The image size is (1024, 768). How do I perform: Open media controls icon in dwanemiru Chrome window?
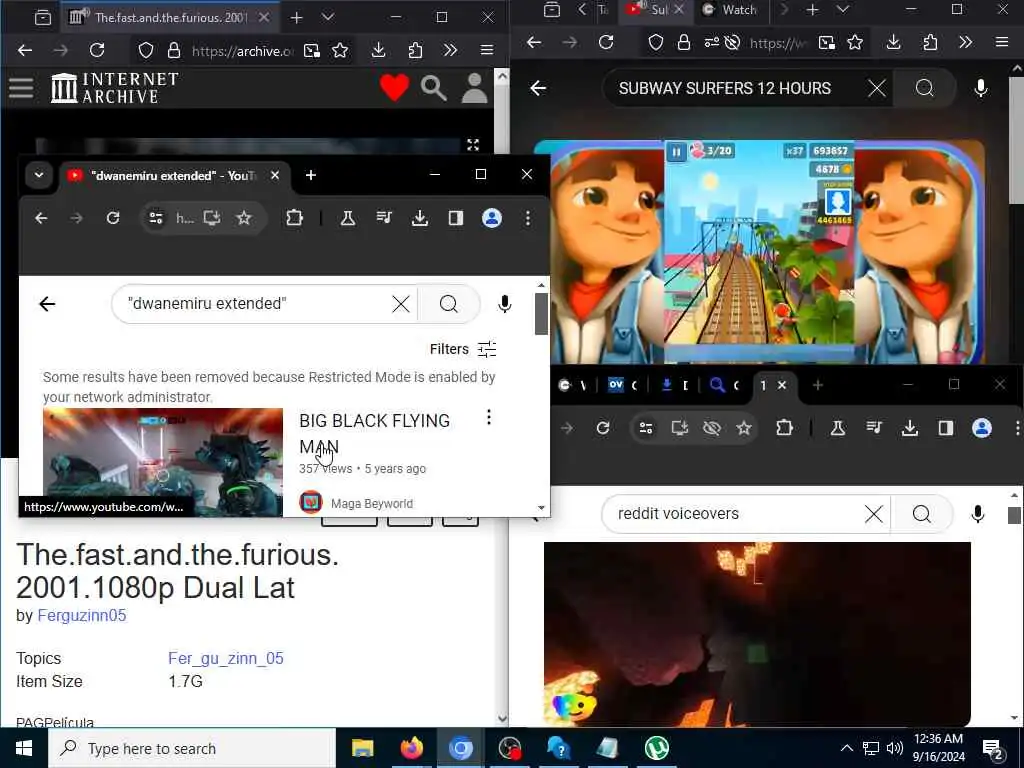coord(384,218)
